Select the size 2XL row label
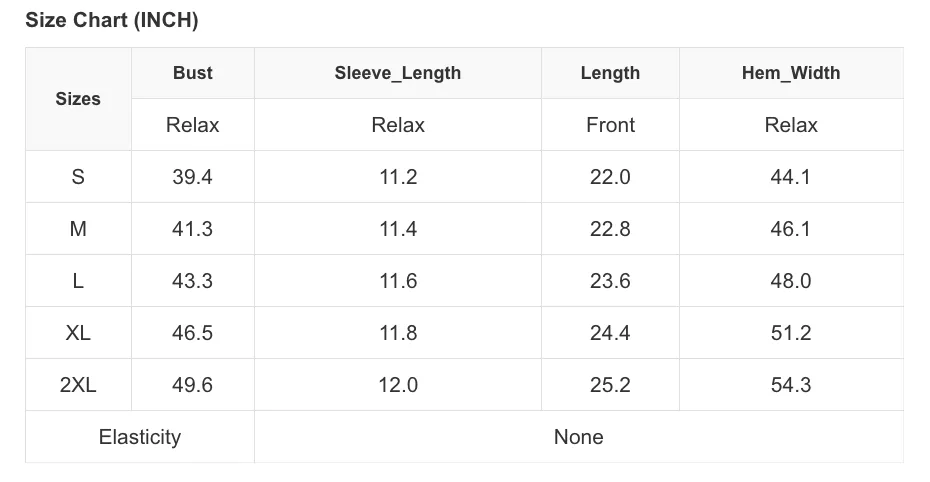 coord(78,385)
